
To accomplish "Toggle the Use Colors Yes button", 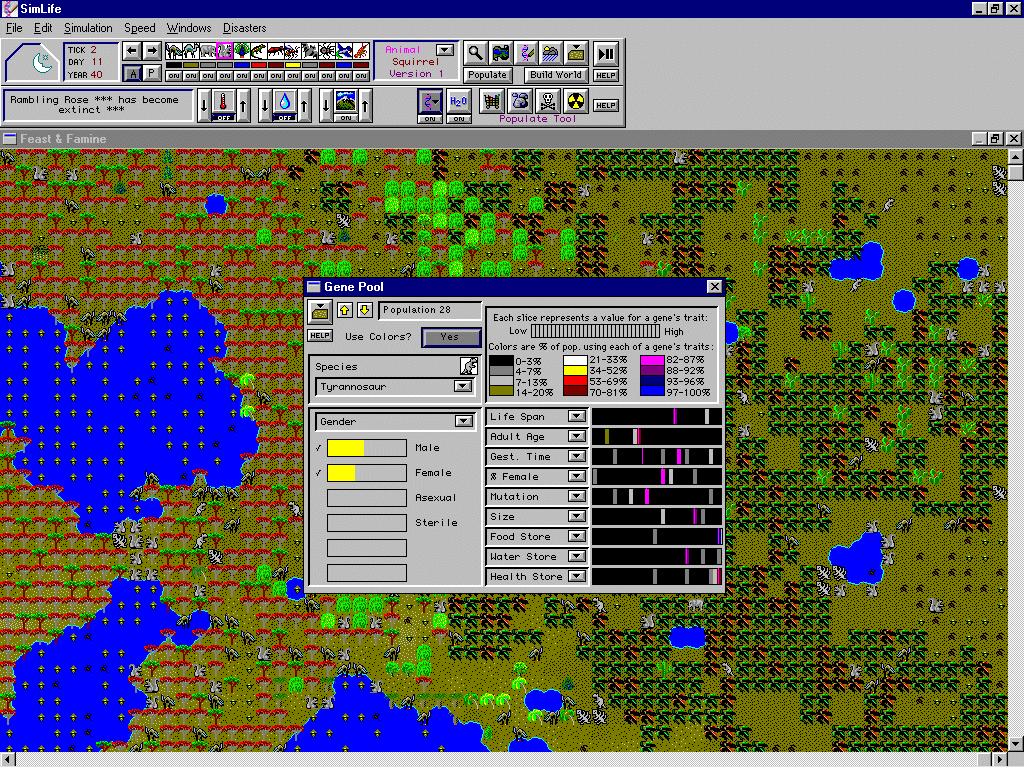I will 451,337.
